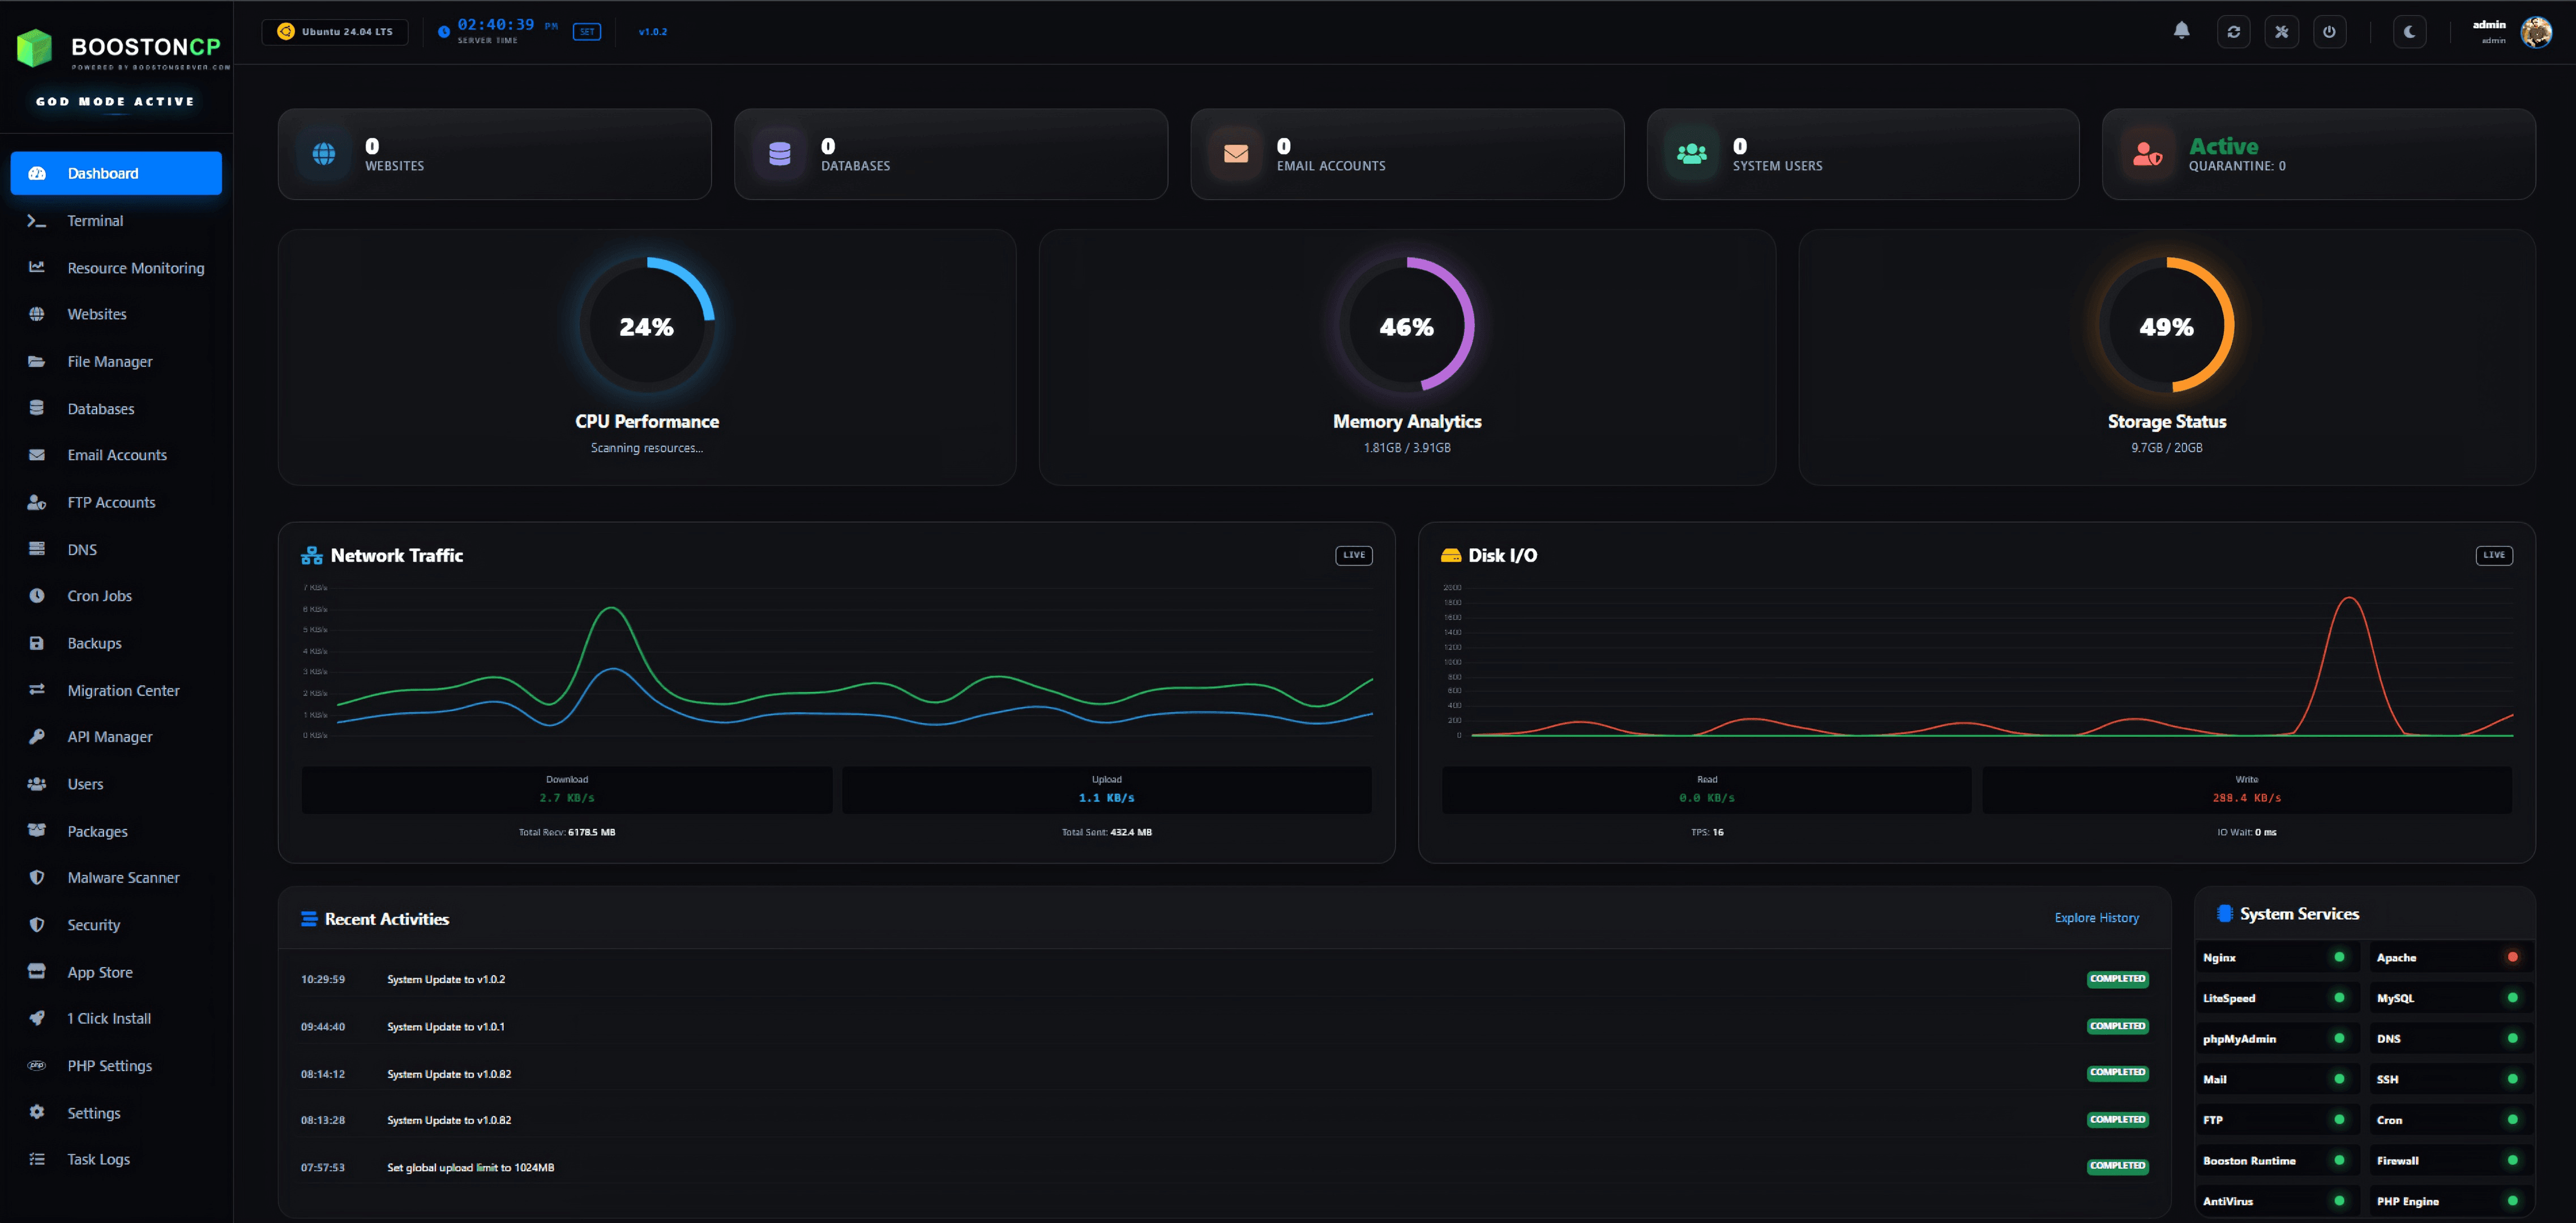Image resolution: width=2576 pixels, height=1223 pixels.
Task: Toggle LIVE mode on Disk I/O chart
Action: (x=2493, y=555)
